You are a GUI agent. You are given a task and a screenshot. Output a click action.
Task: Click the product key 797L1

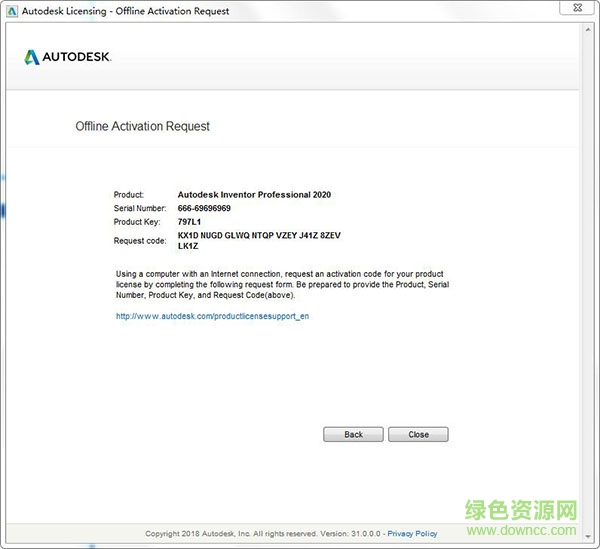coord(191,222)
